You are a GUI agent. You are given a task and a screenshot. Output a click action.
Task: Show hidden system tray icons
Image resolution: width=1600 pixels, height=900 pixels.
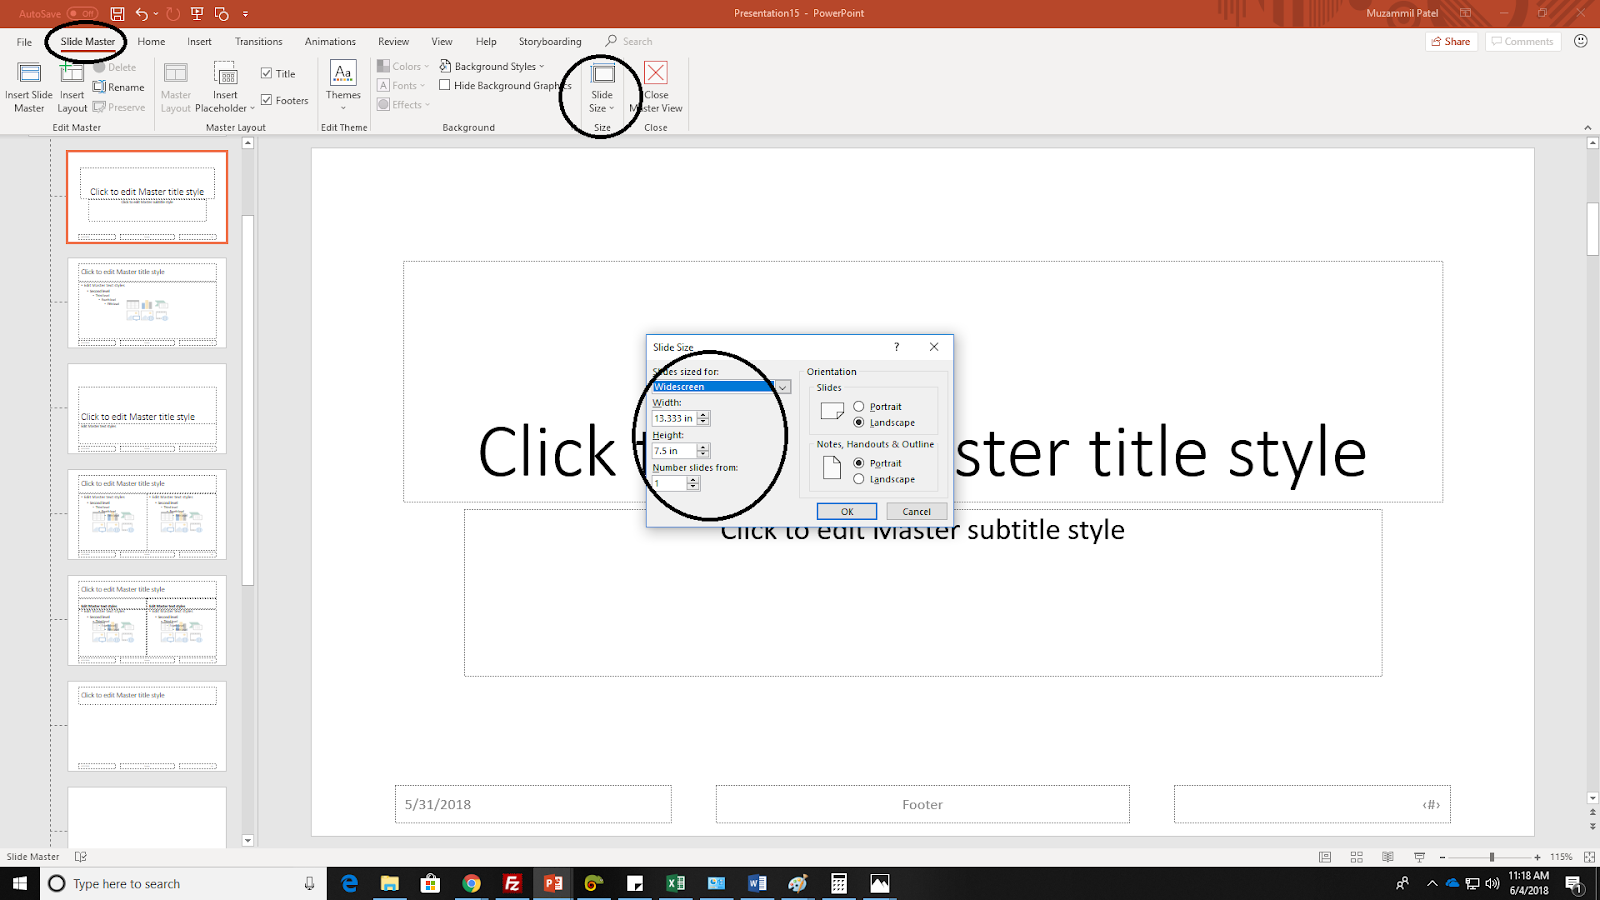tap(1431, 883)
